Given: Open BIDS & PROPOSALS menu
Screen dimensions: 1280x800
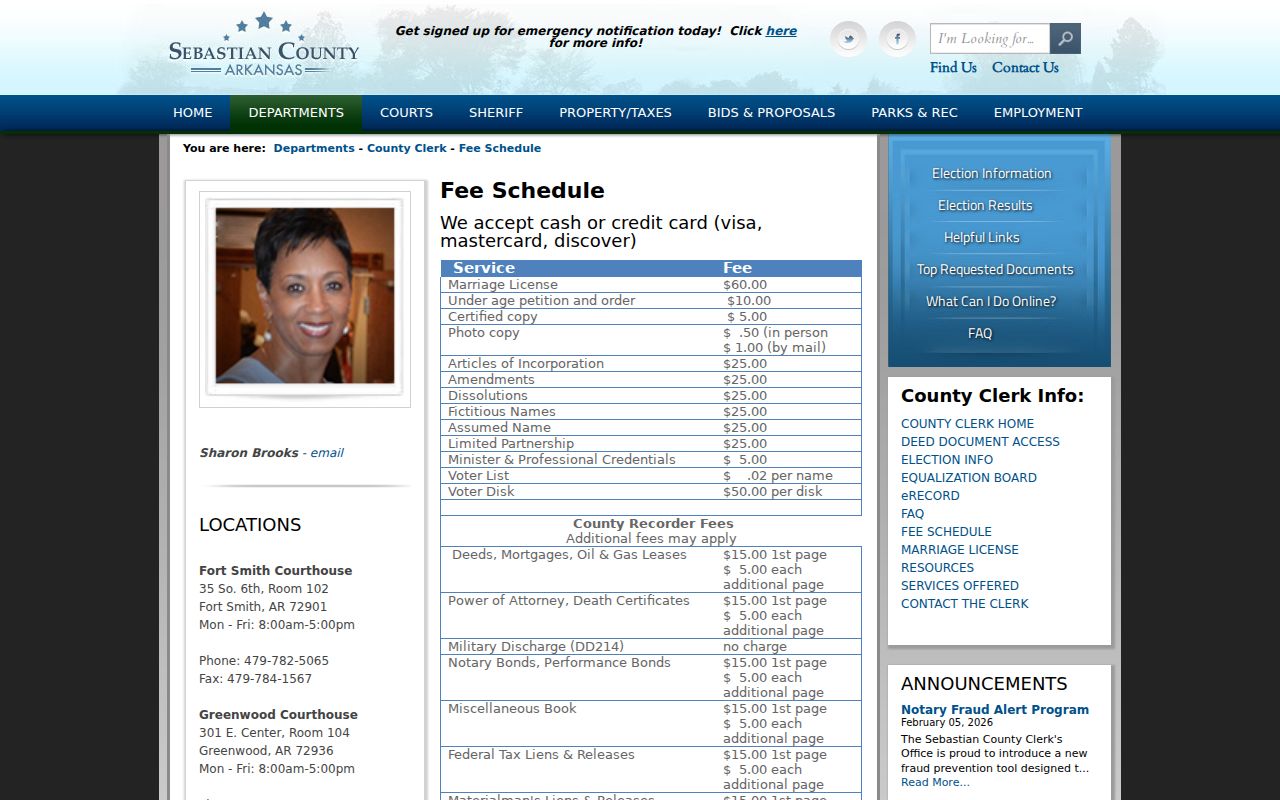Looking at the screenshot, I should pos(771,113).
